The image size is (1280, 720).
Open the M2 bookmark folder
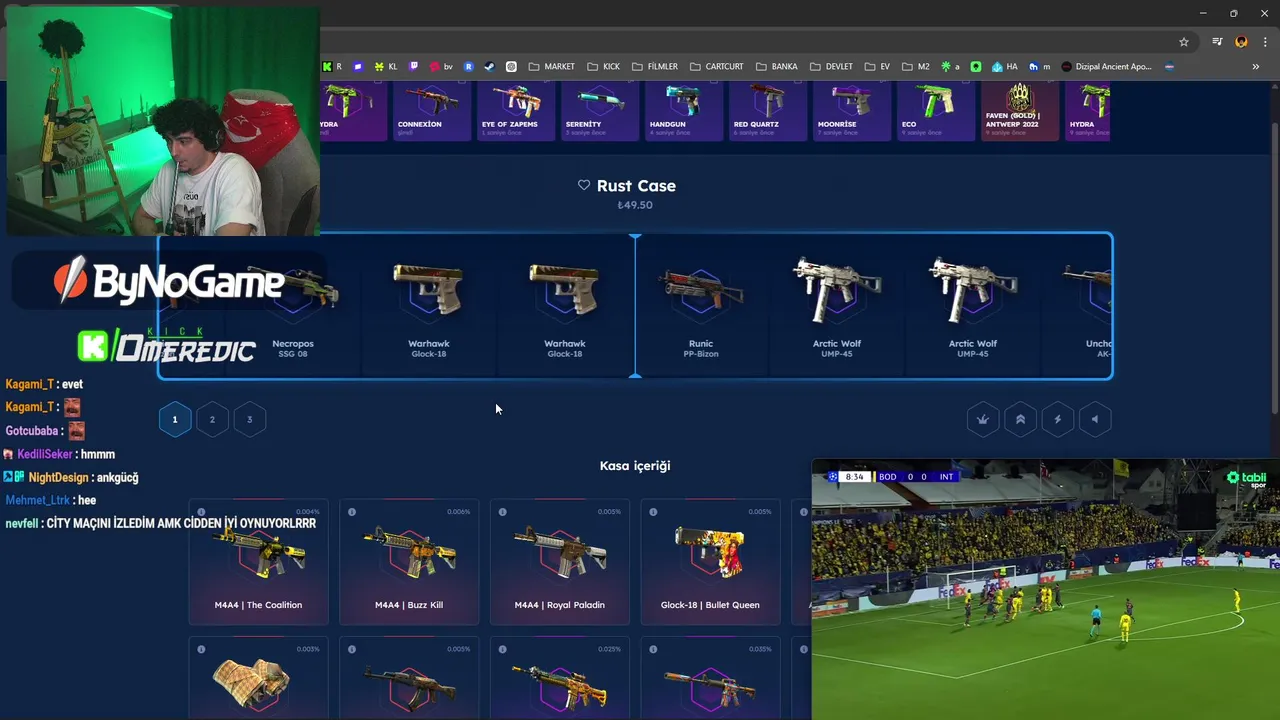tap(915, 67)
